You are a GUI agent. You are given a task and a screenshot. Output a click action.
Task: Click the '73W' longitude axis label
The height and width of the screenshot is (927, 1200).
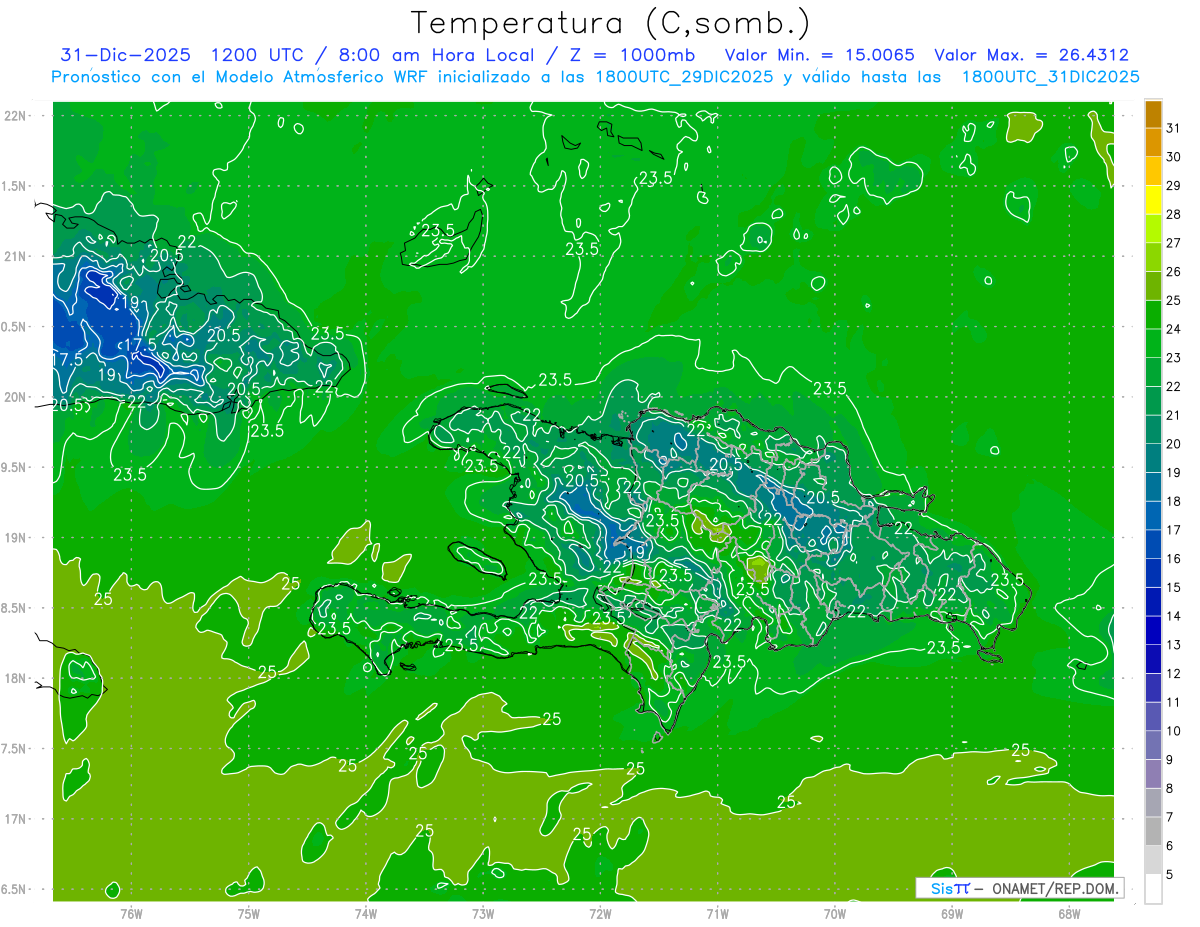(483, 914)
